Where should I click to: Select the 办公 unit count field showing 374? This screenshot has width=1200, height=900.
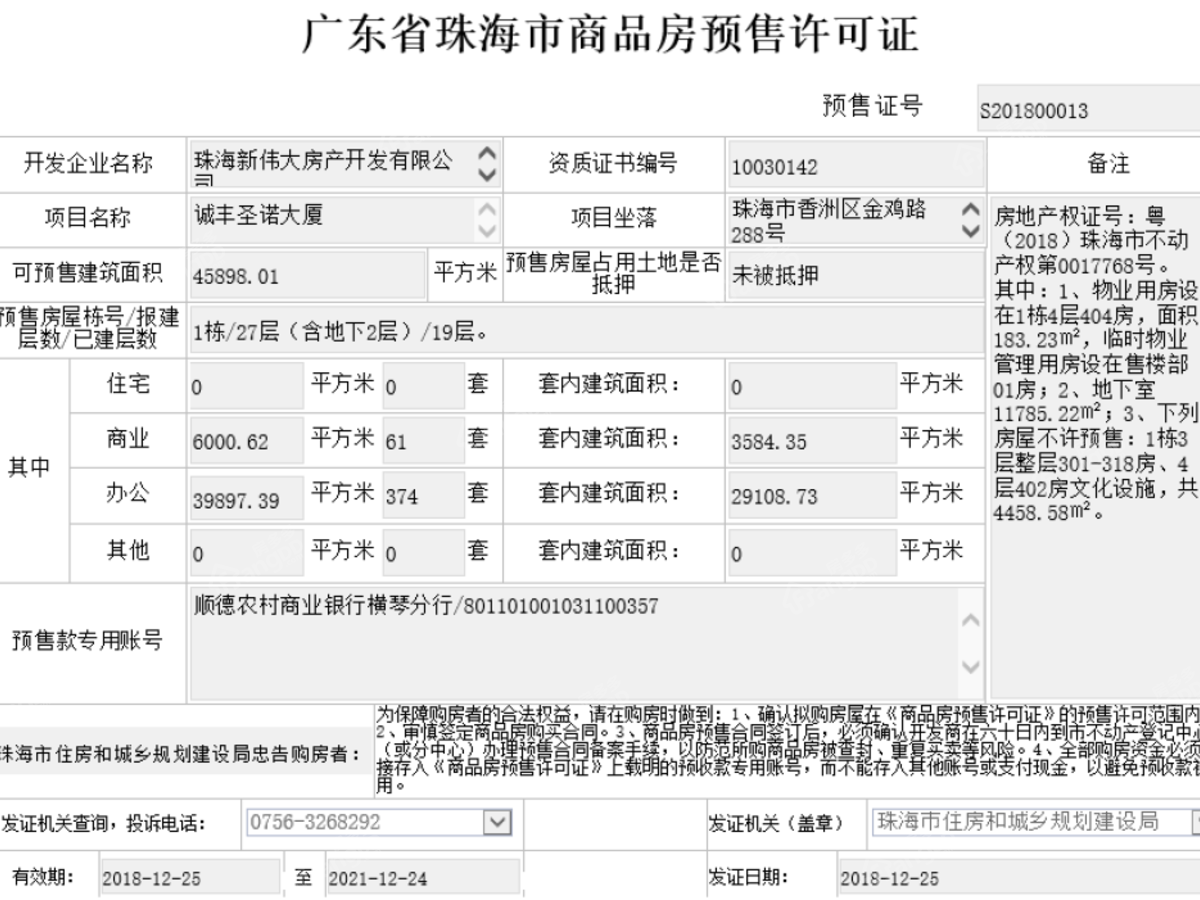423,497
